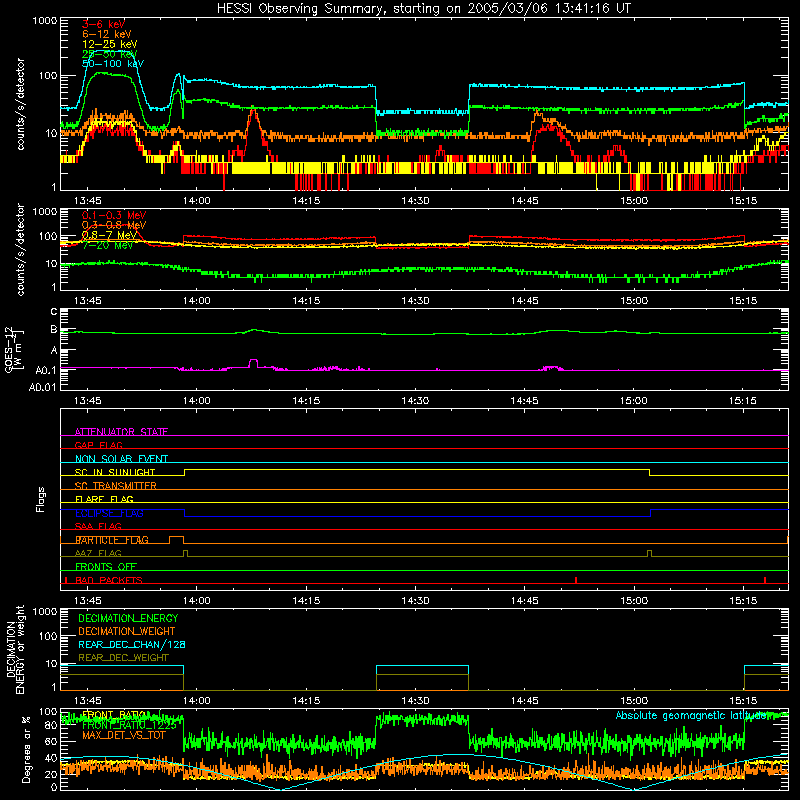The image size is (800, 800).
Task: Select the GAP_FLAG label
Action: coord(98,445)
